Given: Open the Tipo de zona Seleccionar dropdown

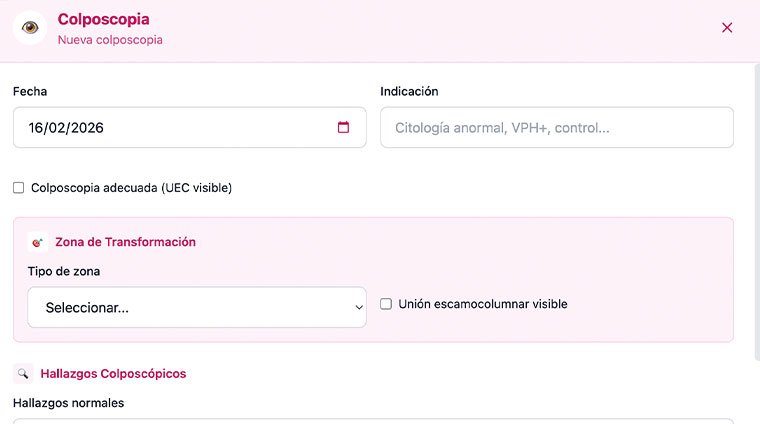Looking at the screenshot, I should click(197, 308).
